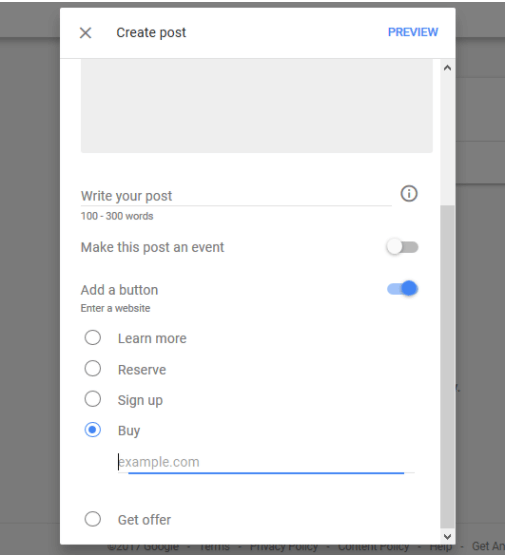Choose the Reserve button type
The height and width of the screenshot is (557, 506).
pos(93,369)
